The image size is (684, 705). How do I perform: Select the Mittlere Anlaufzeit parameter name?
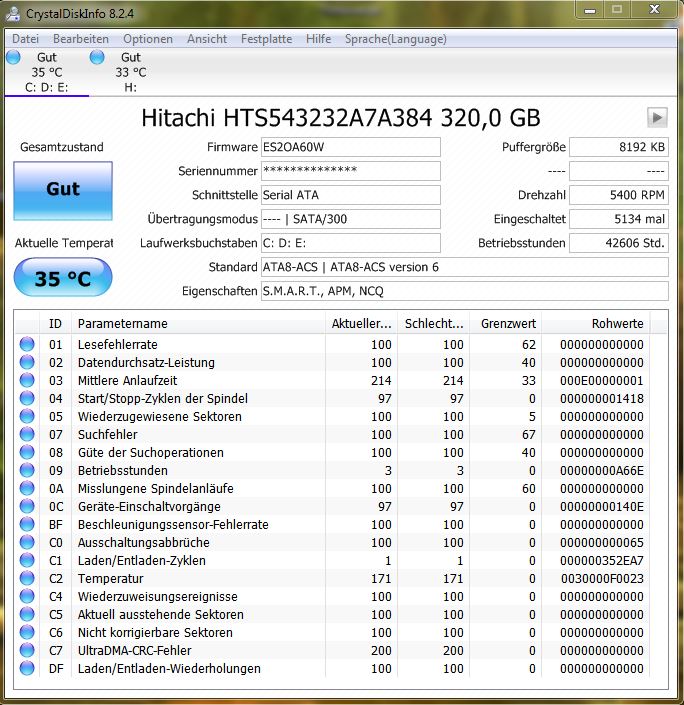(128, 380)
